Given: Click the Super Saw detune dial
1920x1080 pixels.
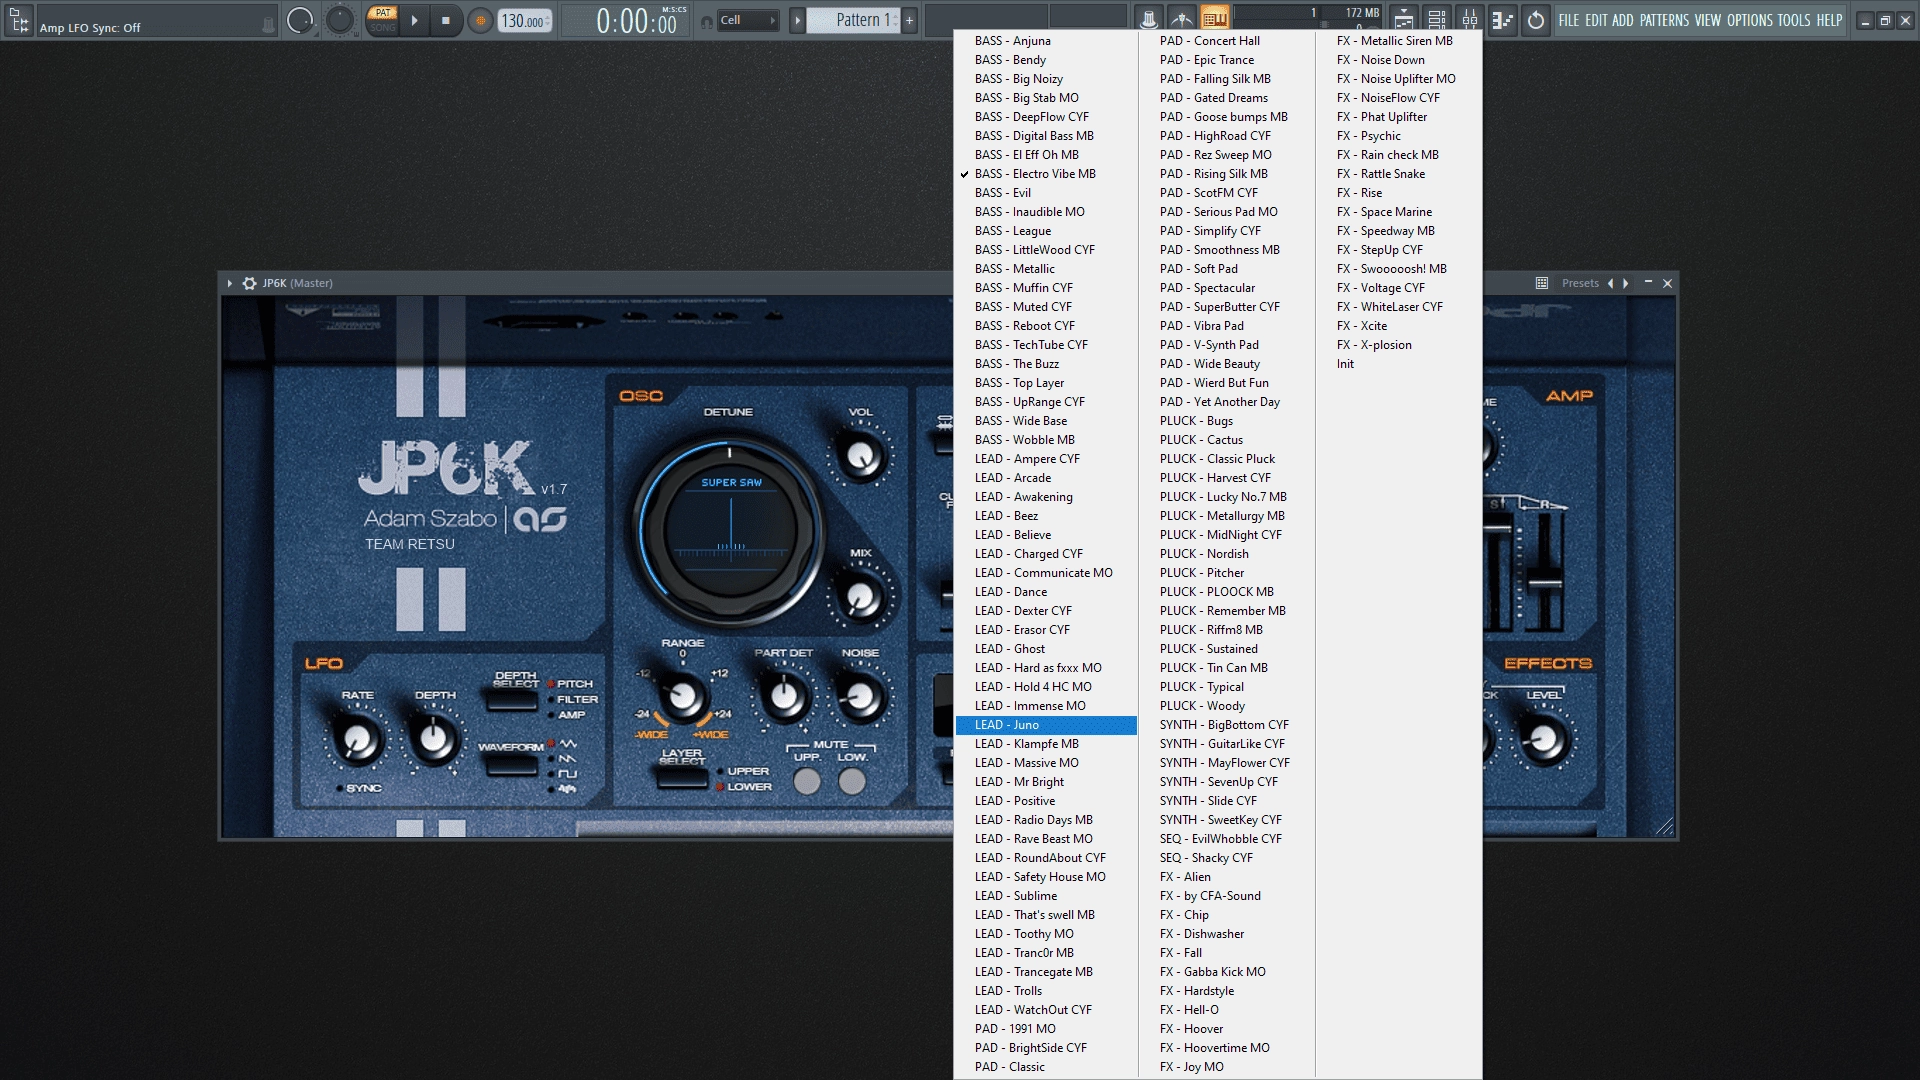Looking at the screenshot, I should click(x=731, y=530).
